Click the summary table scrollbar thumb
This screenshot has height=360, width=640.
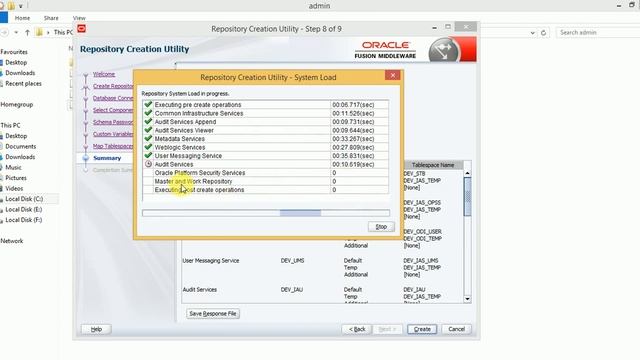point(467,197)
